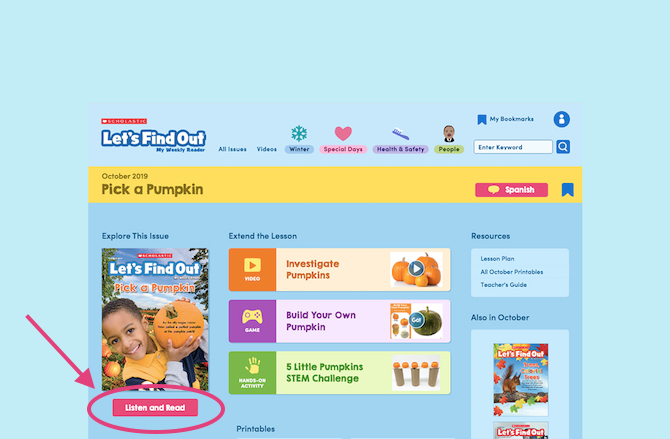Select the Special Days heart icon
The height and width of the screenshot is (439, 670).
tap(343, 133)
